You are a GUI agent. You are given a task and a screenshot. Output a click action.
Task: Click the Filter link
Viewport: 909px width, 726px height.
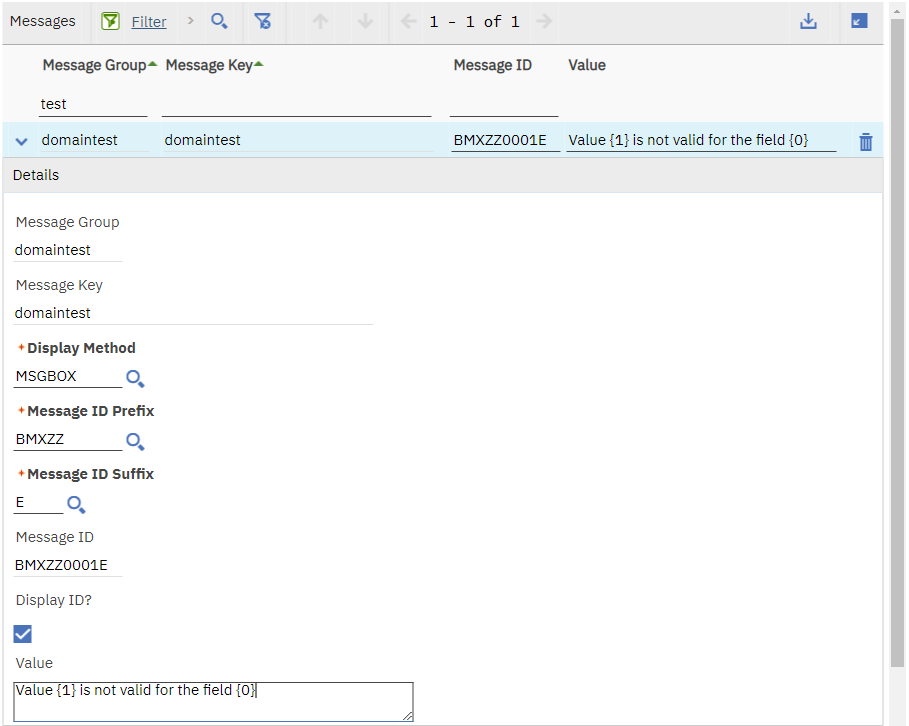click(149, 22)
